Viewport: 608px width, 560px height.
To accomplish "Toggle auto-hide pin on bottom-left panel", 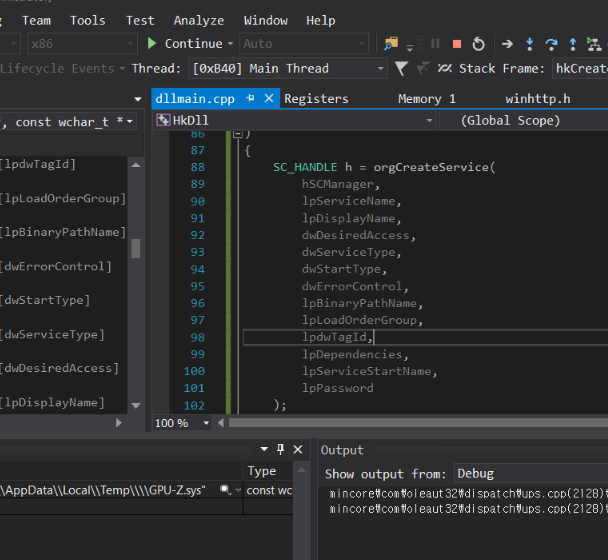I will (x=281, y=450).
